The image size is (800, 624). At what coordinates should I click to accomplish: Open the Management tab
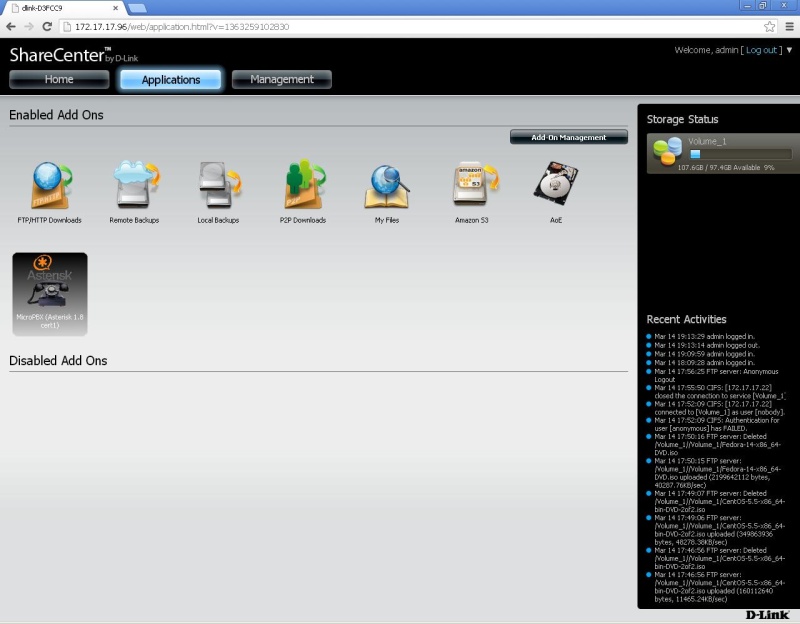[x=282, y=80]
